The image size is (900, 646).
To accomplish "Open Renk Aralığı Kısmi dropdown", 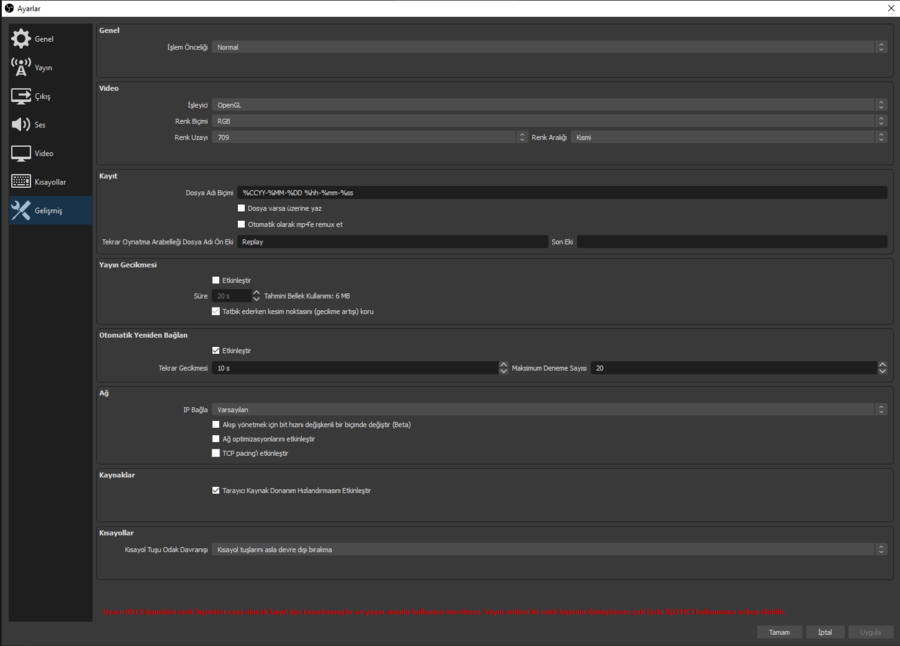I will coord(729,137).
